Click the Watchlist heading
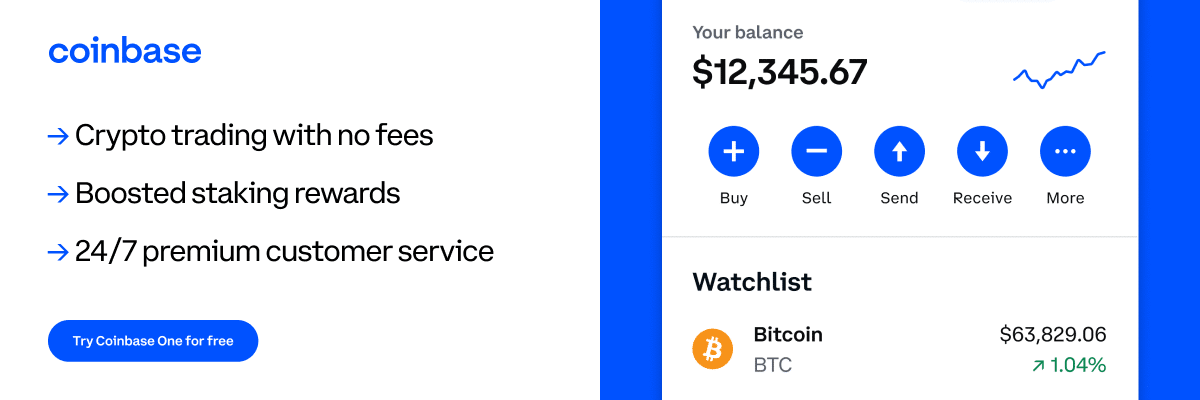 click(752, 282)
